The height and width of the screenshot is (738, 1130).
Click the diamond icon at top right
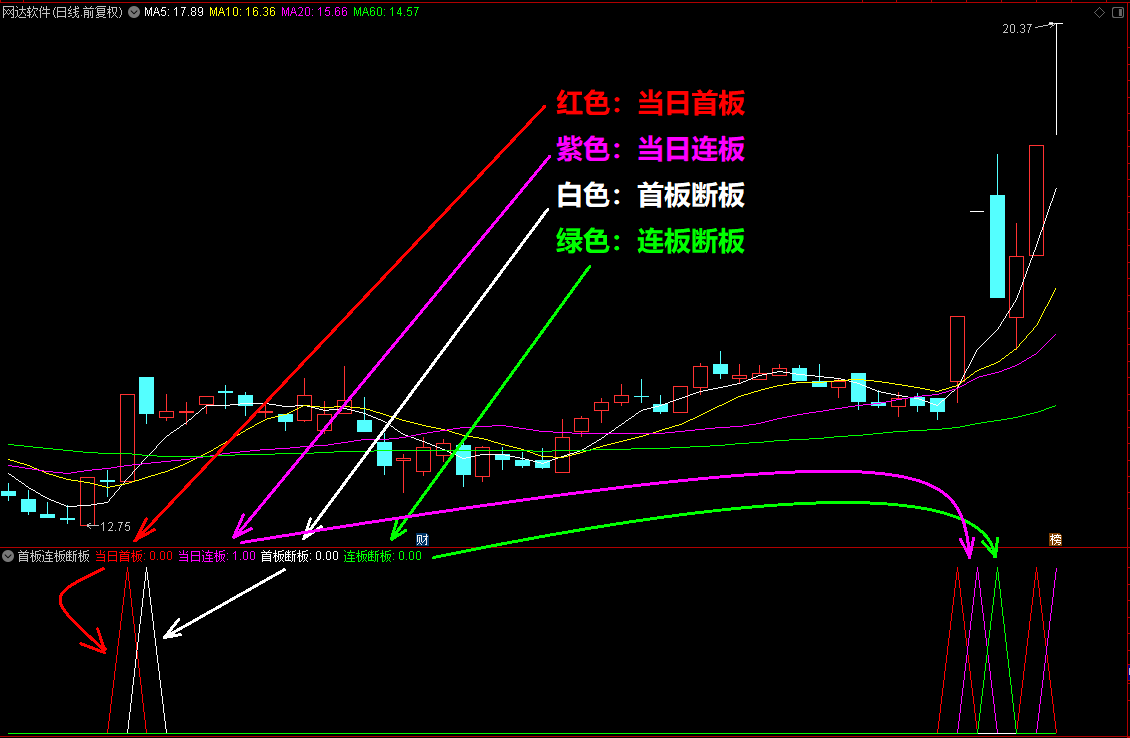click(x=1100, y=12)
